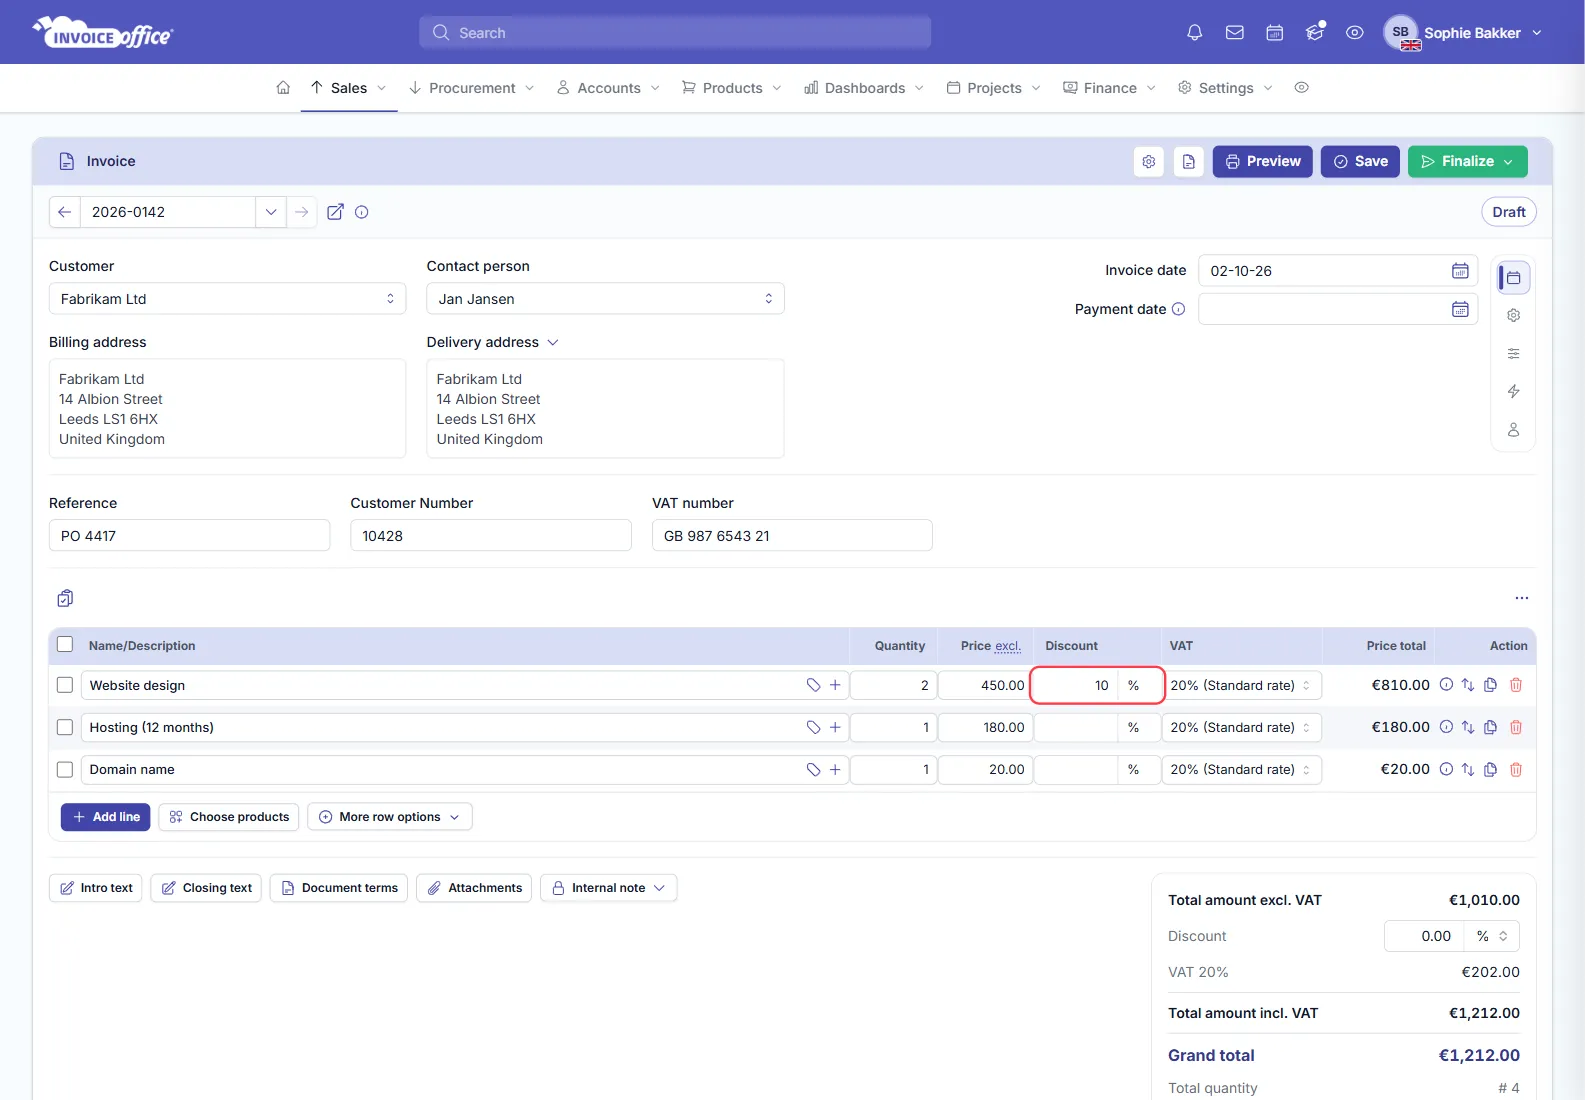Image resolution: width=1585 pixels, height=1100 pixels.
Task: Click tag icon on Domain name row
Action: tap(813, 769)
